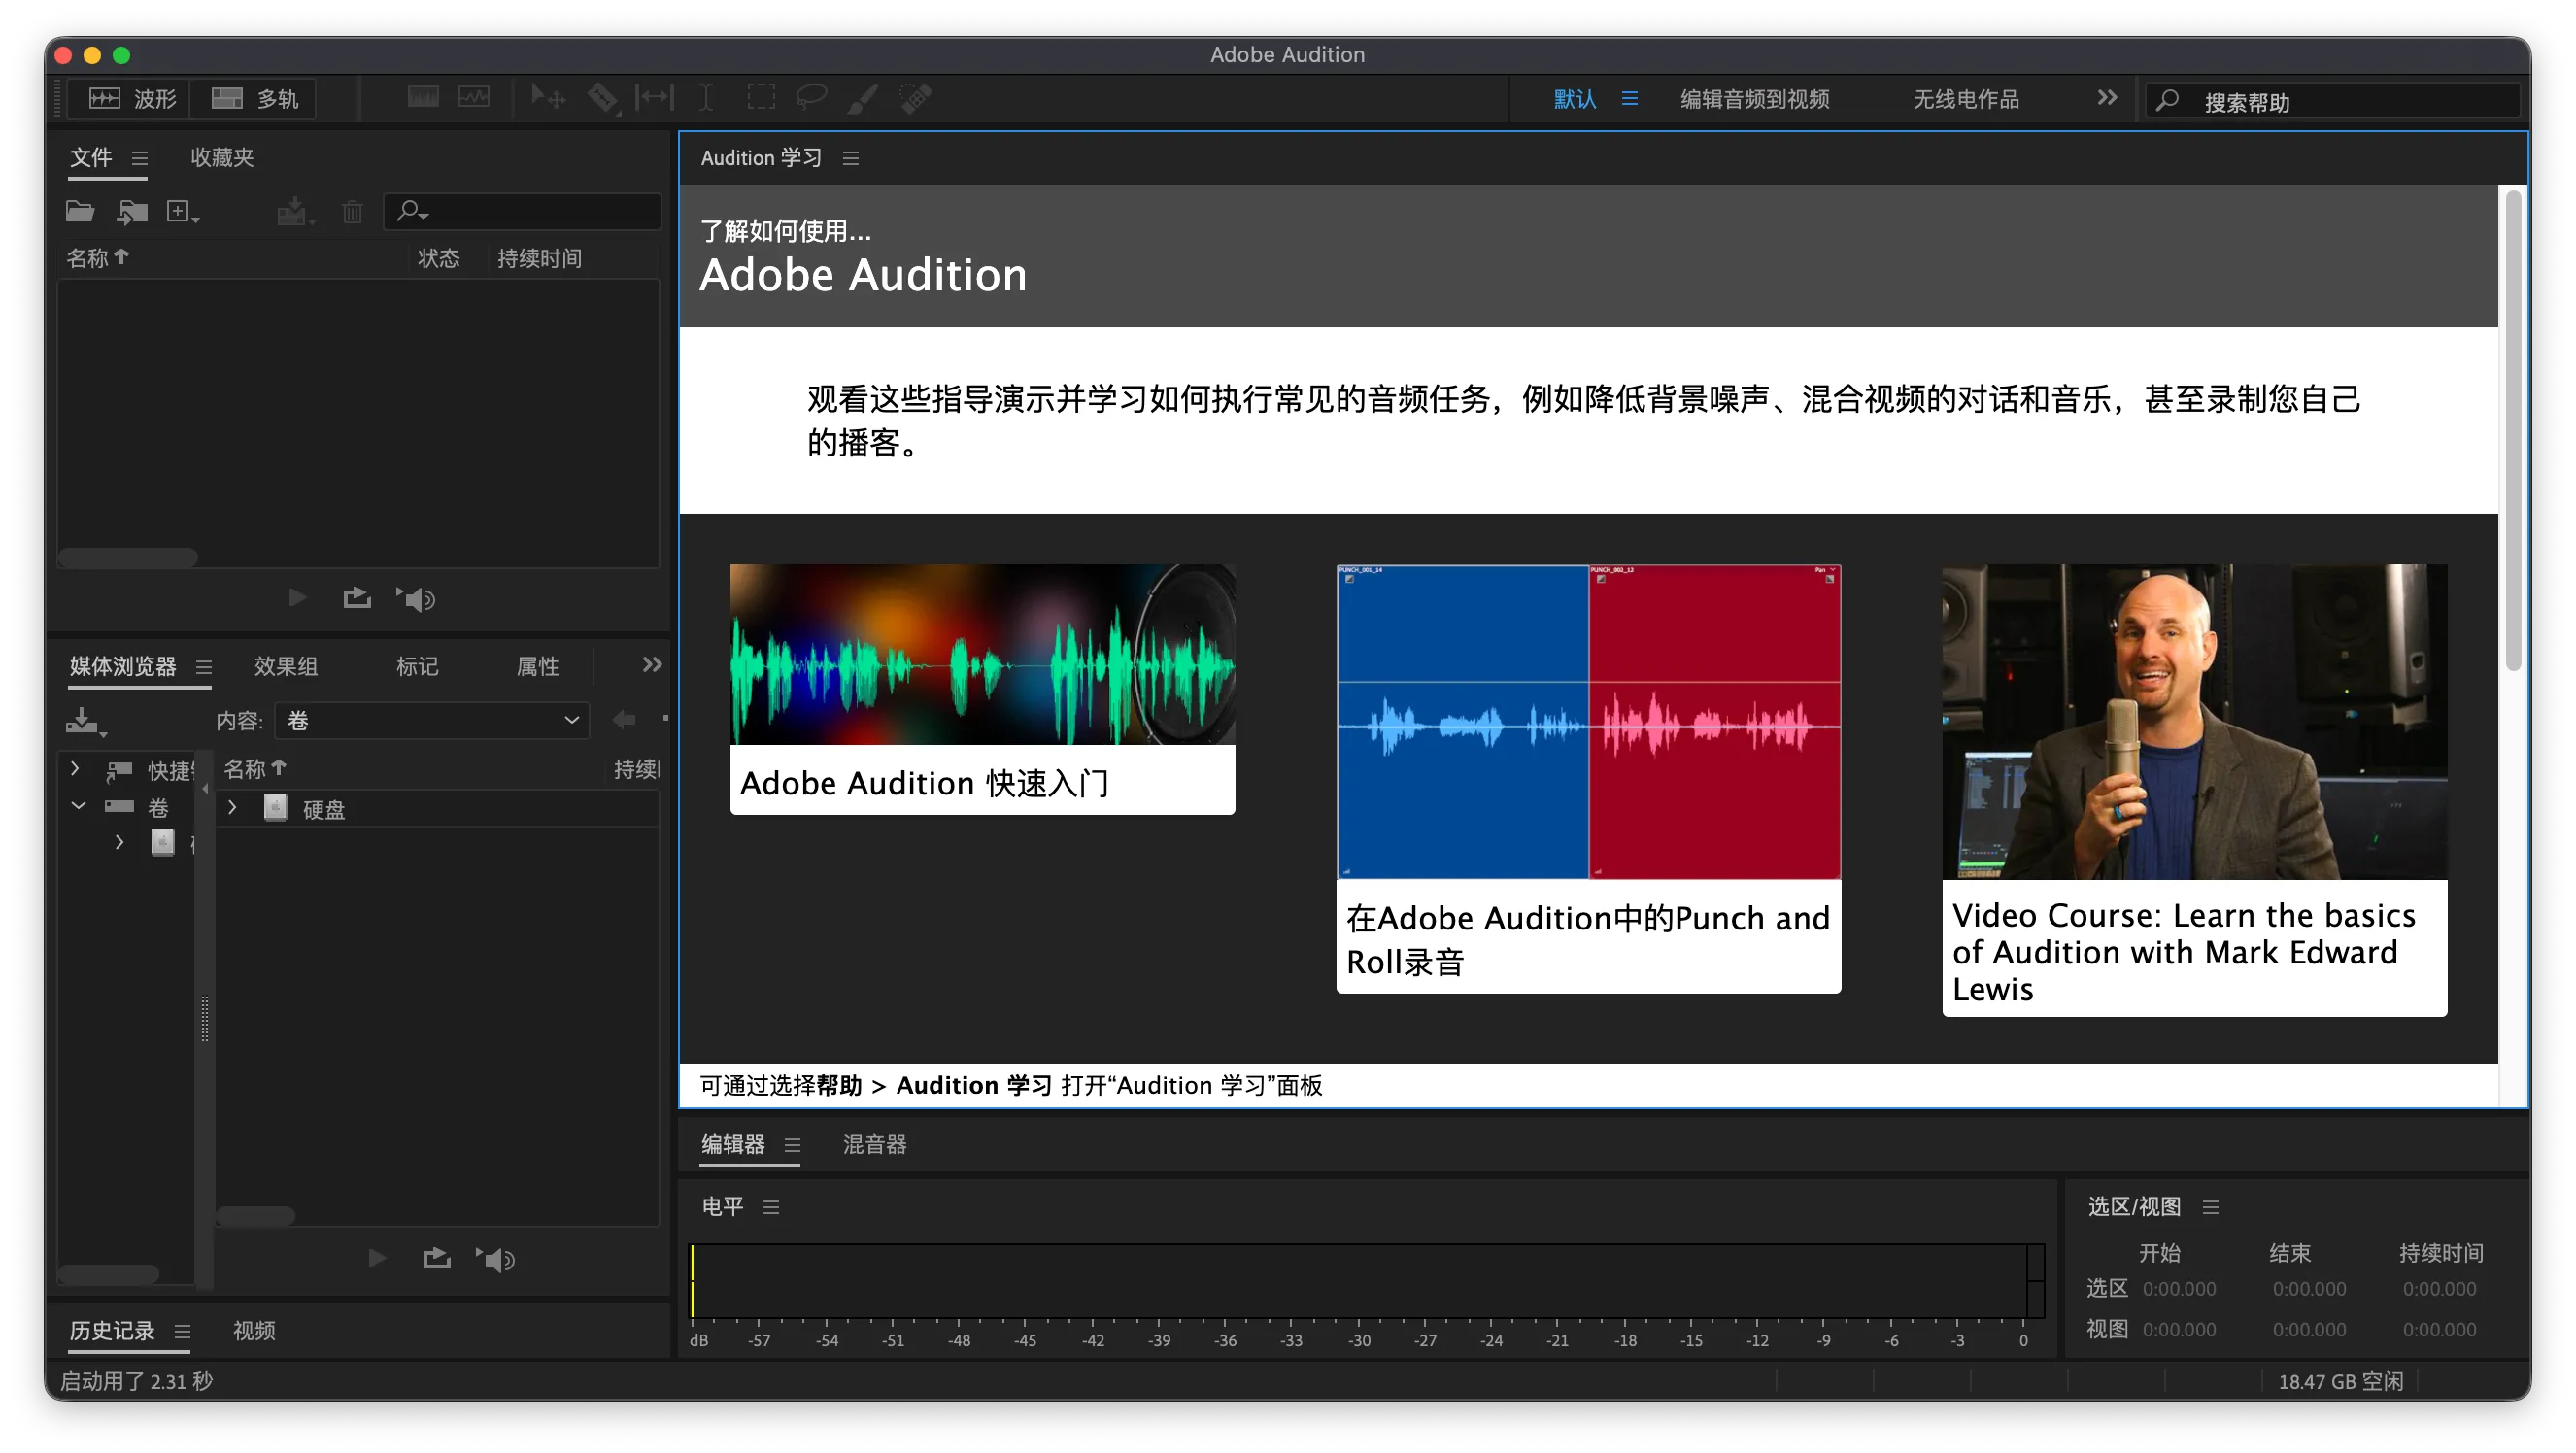Click the Learn panel vertical scrollbar
2576x1453 pixels.
[x=2512, y=430]
